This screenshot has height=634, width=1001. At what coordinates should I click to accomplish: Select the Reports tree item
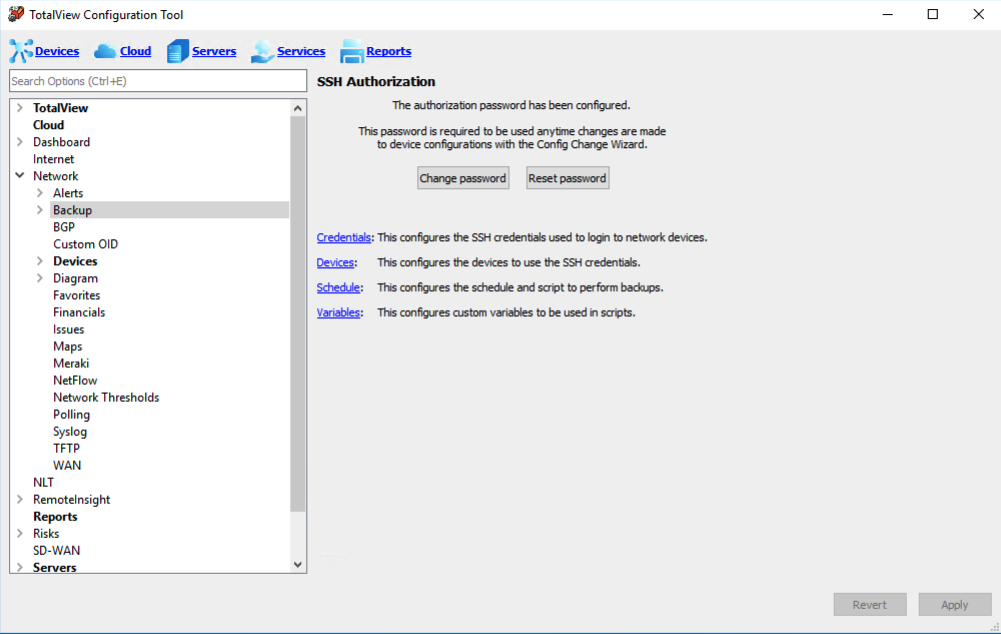click(55, 517)
